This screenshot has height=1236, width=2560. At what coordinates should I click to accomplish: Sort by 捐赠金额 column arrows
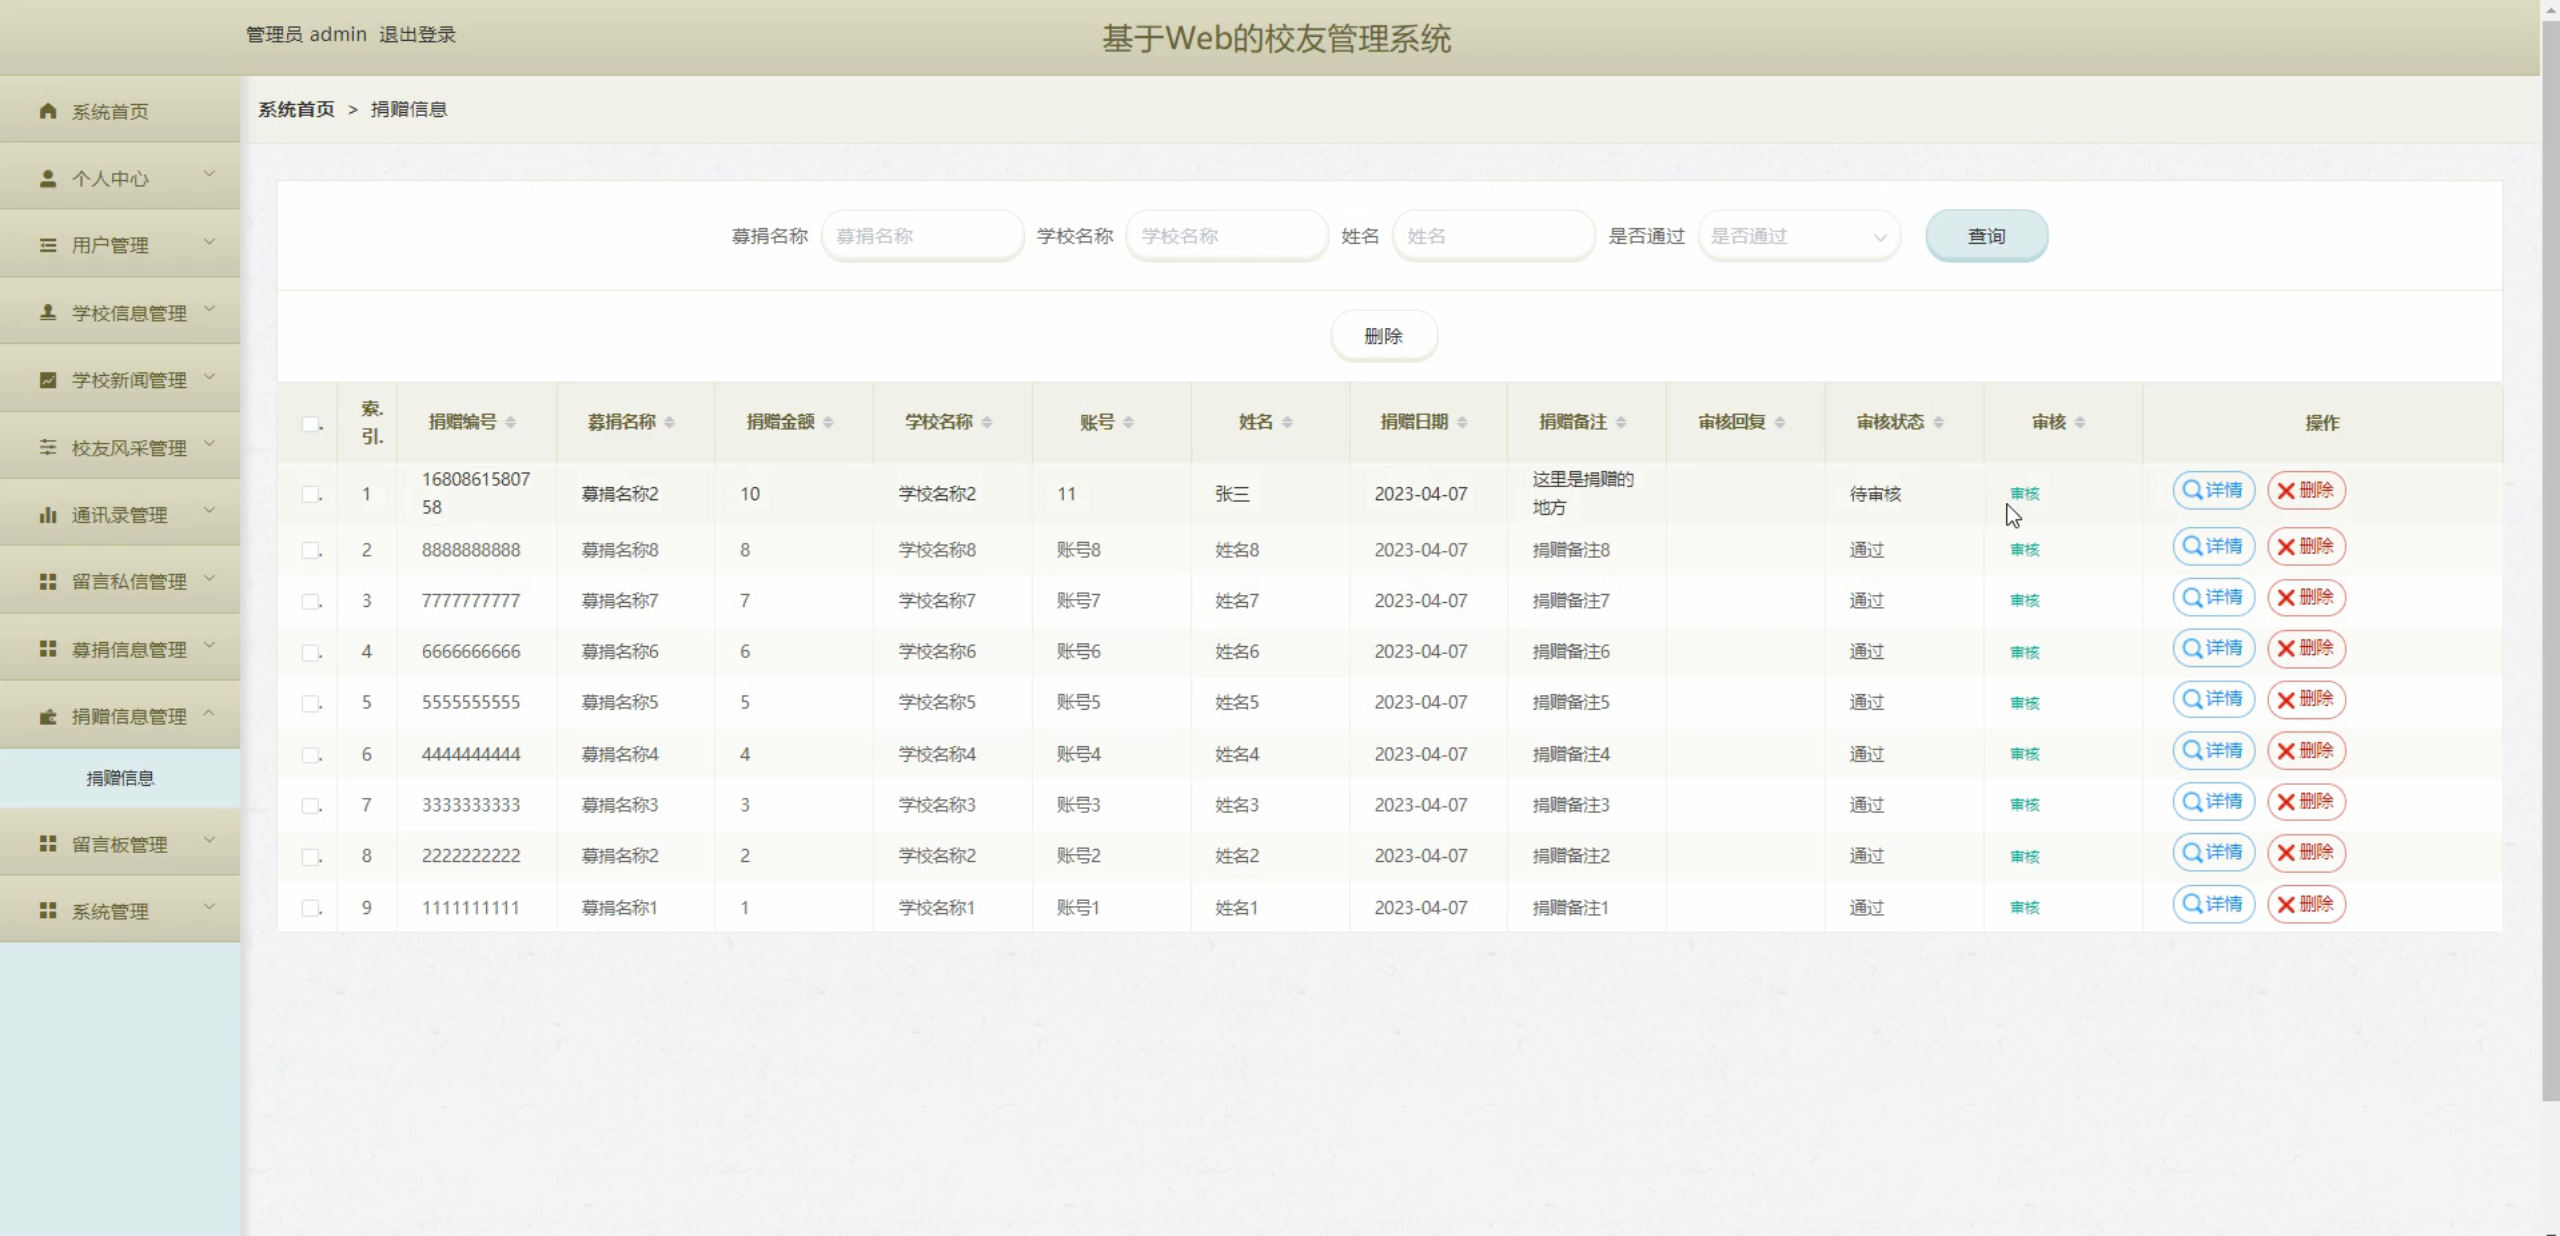(x=828, y=423)
